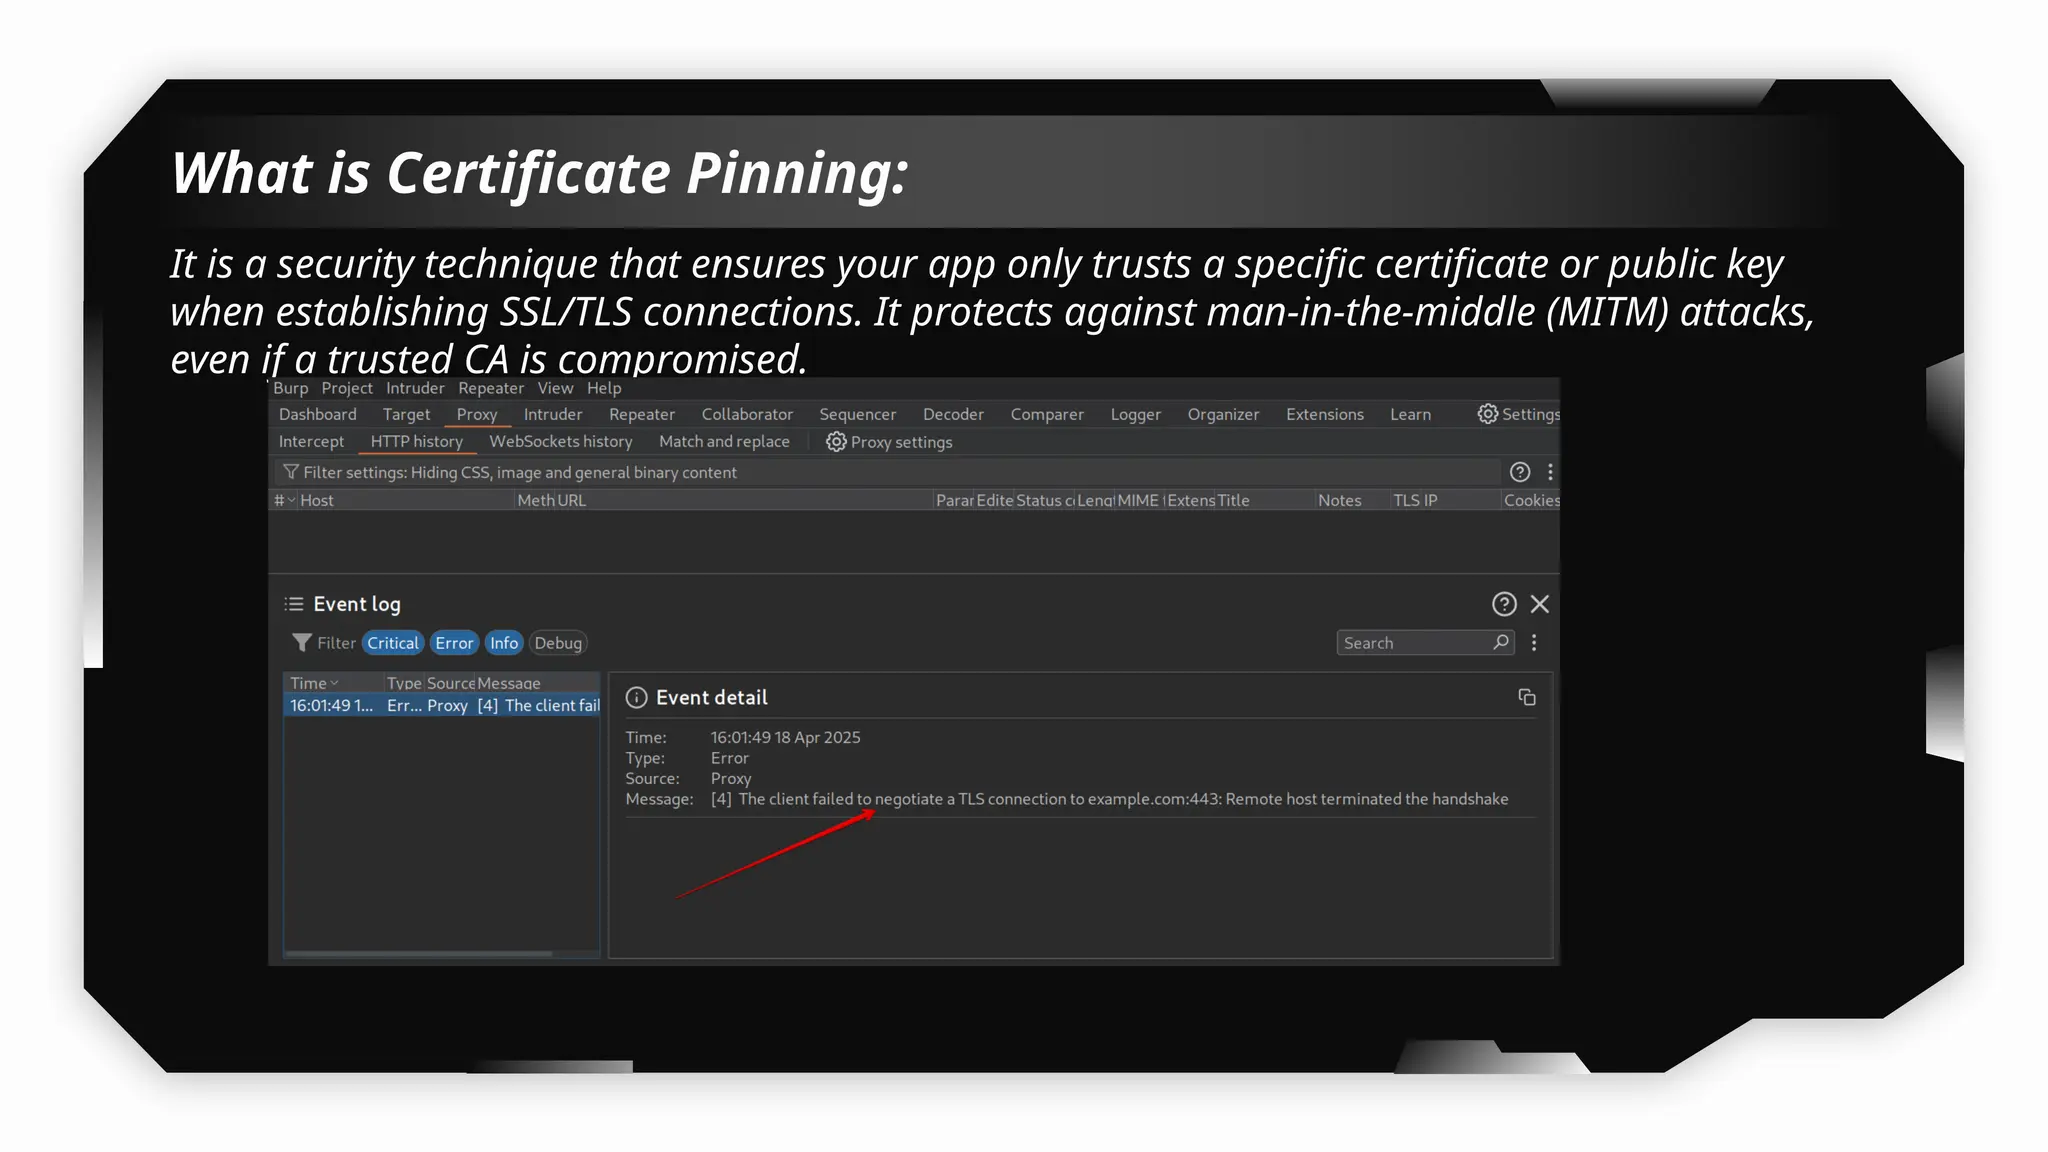Open the Project menu
The image size is (2048, 1152).
tap(347, 388)
